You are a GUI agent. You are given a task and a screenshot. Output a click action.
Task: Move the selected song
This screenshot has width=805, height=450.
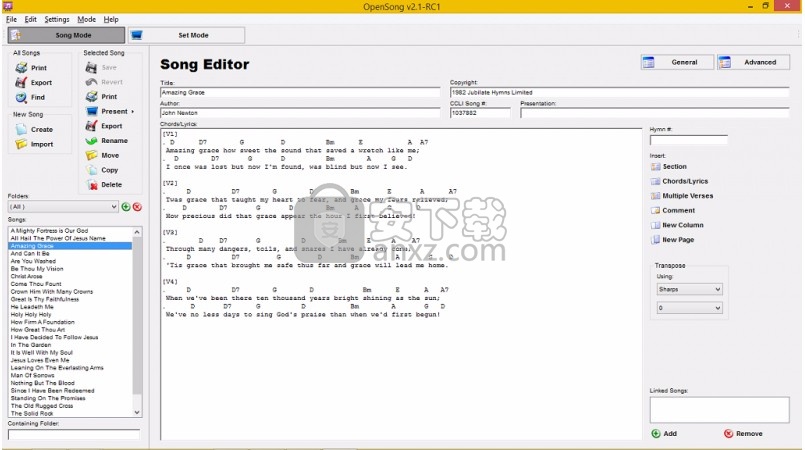[103, 155]
